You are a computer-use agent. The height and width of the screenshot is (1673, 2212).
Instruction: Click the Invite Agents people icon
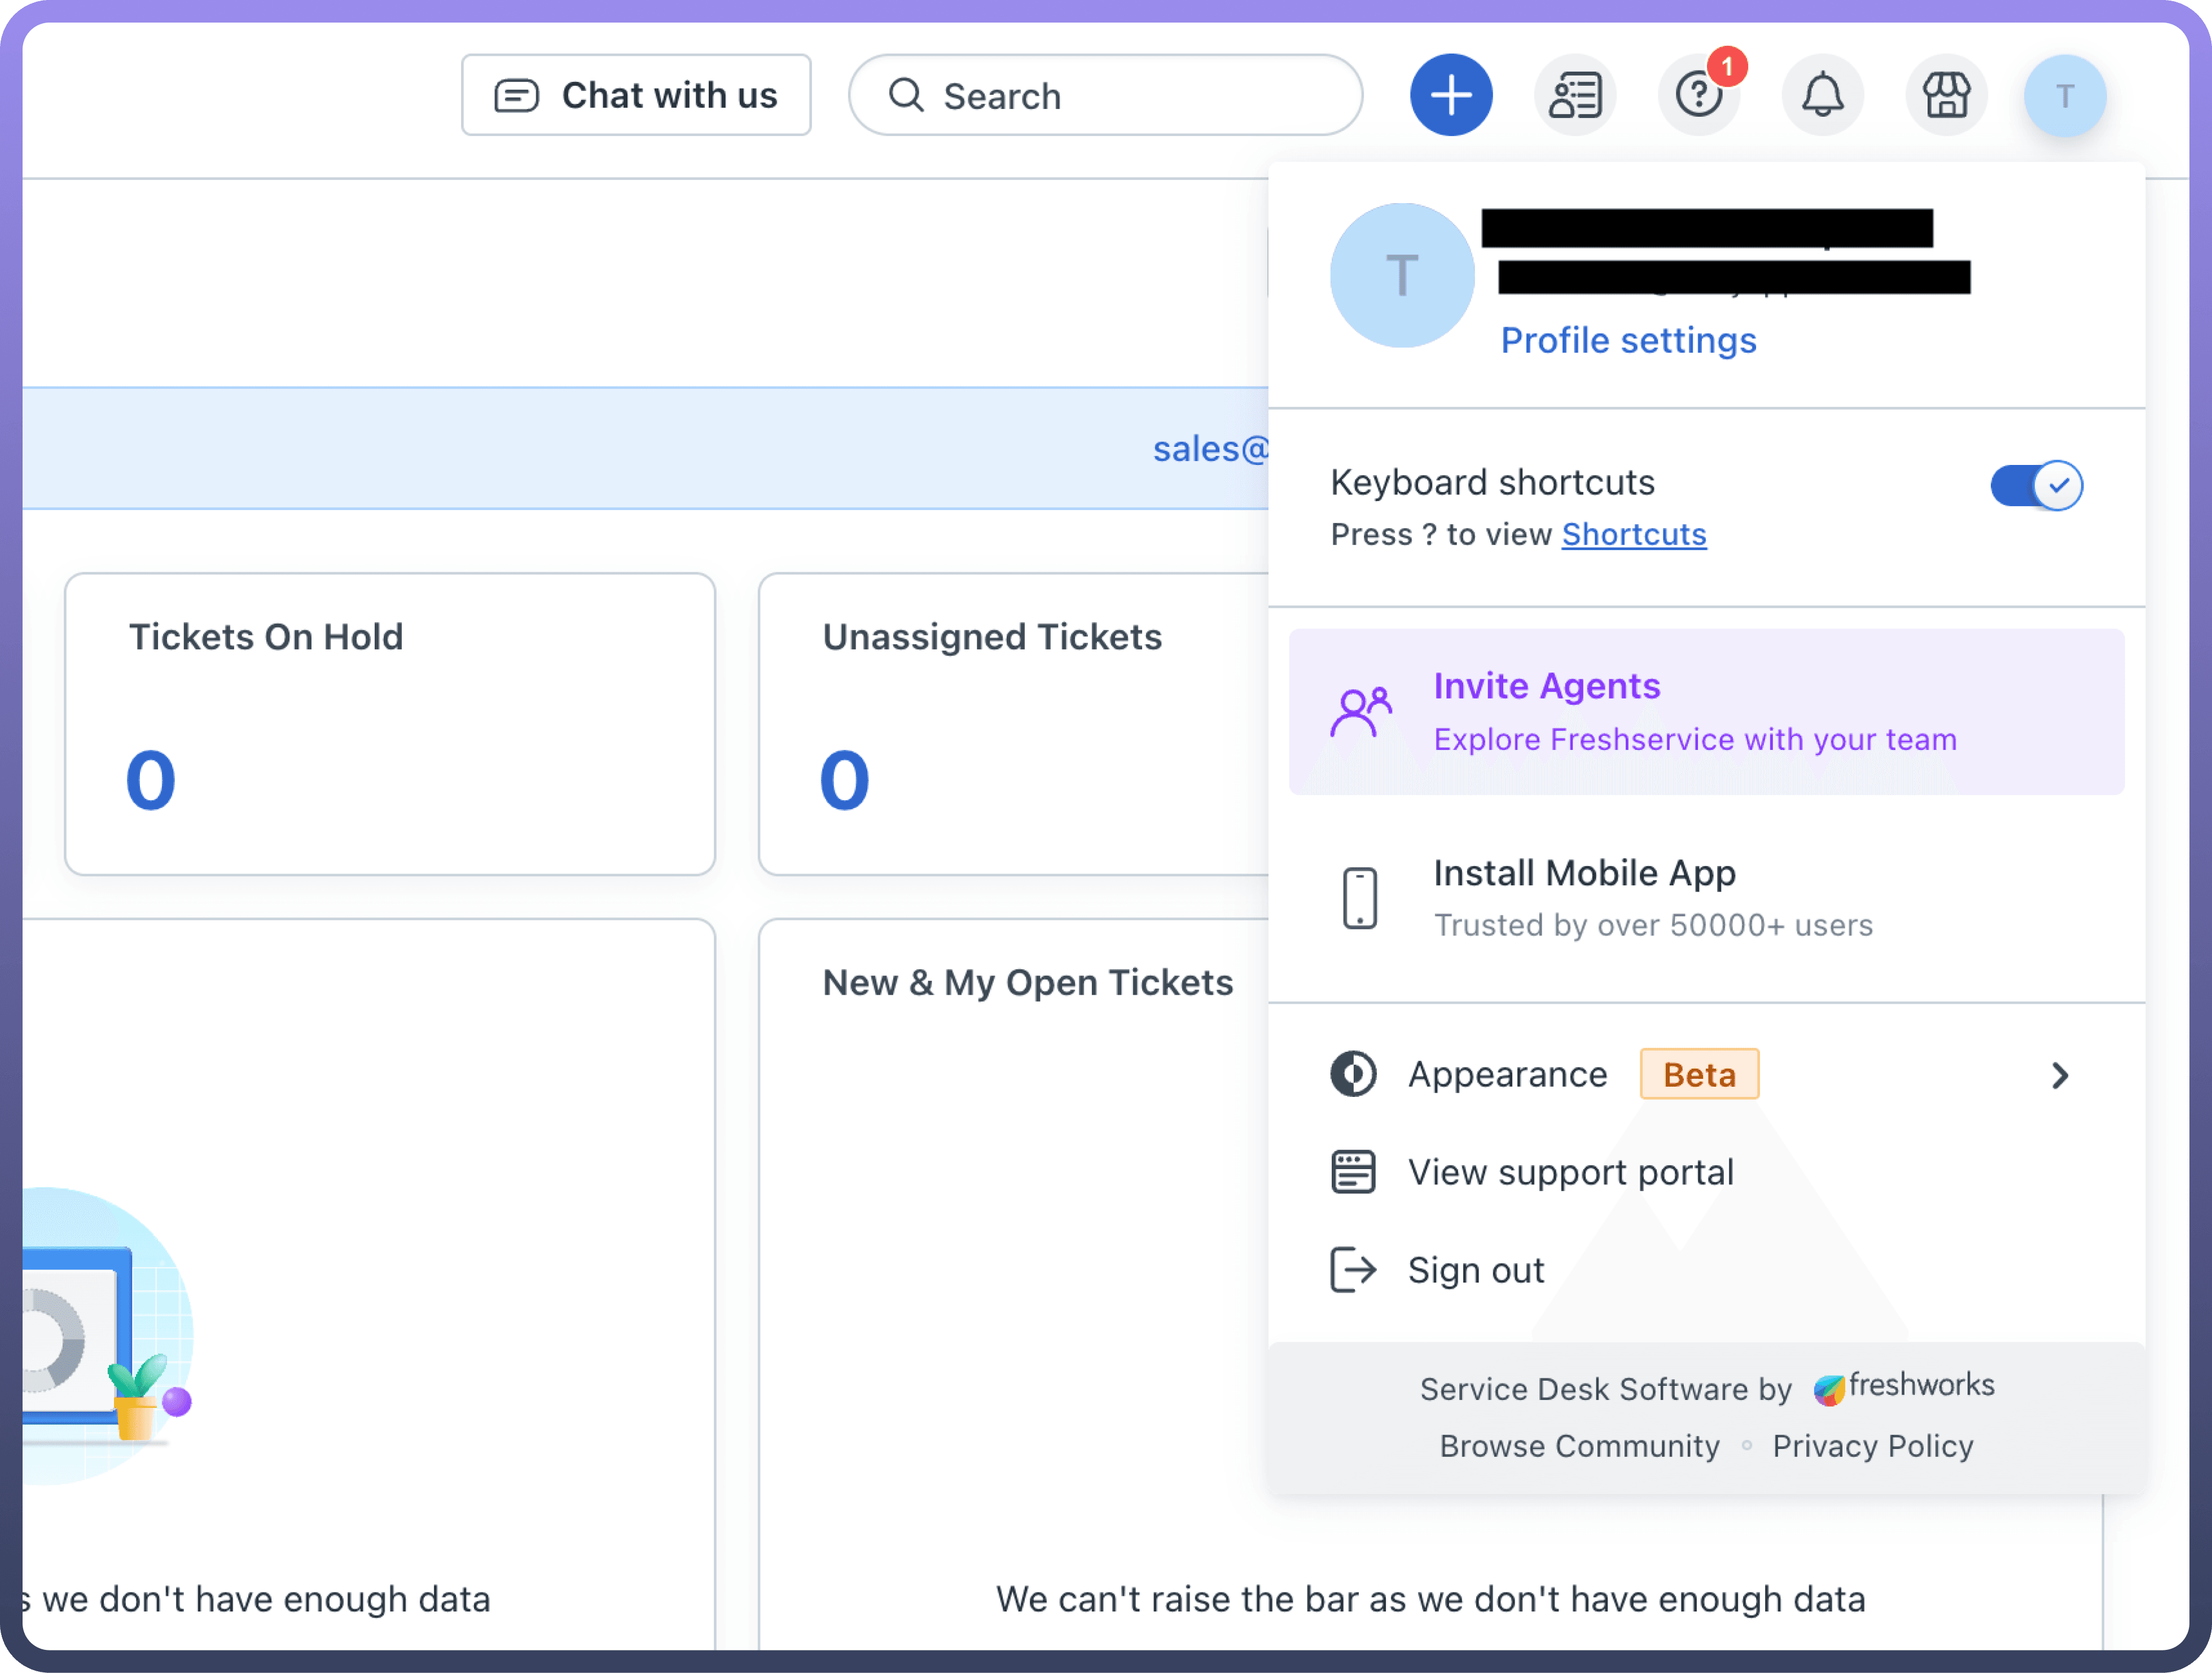coord(1360,712)
